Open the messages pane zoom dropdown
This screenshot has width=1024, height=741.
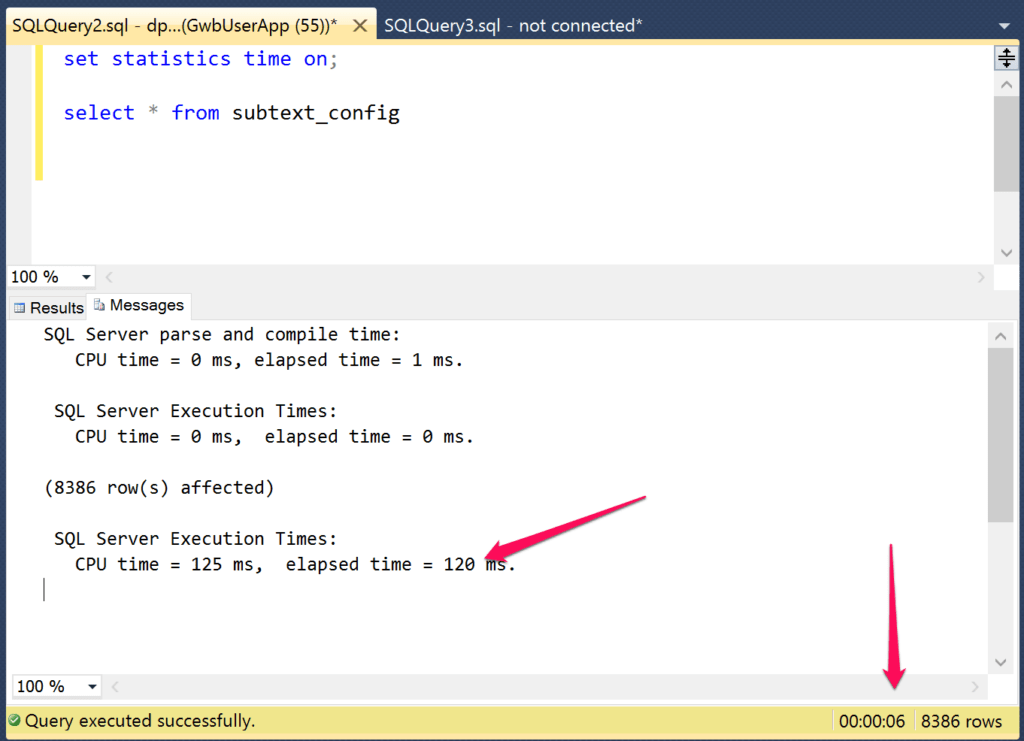click(x=92, y=686)
